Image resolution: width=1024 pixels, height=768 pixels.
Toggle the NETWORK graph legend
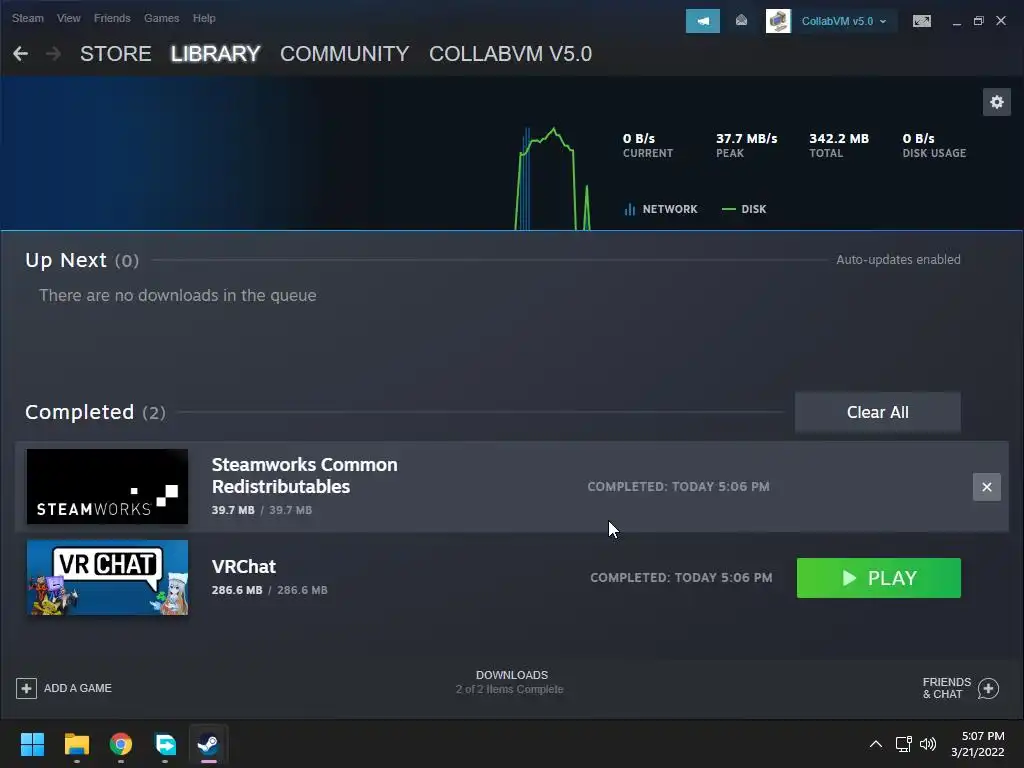click(661, 209)
